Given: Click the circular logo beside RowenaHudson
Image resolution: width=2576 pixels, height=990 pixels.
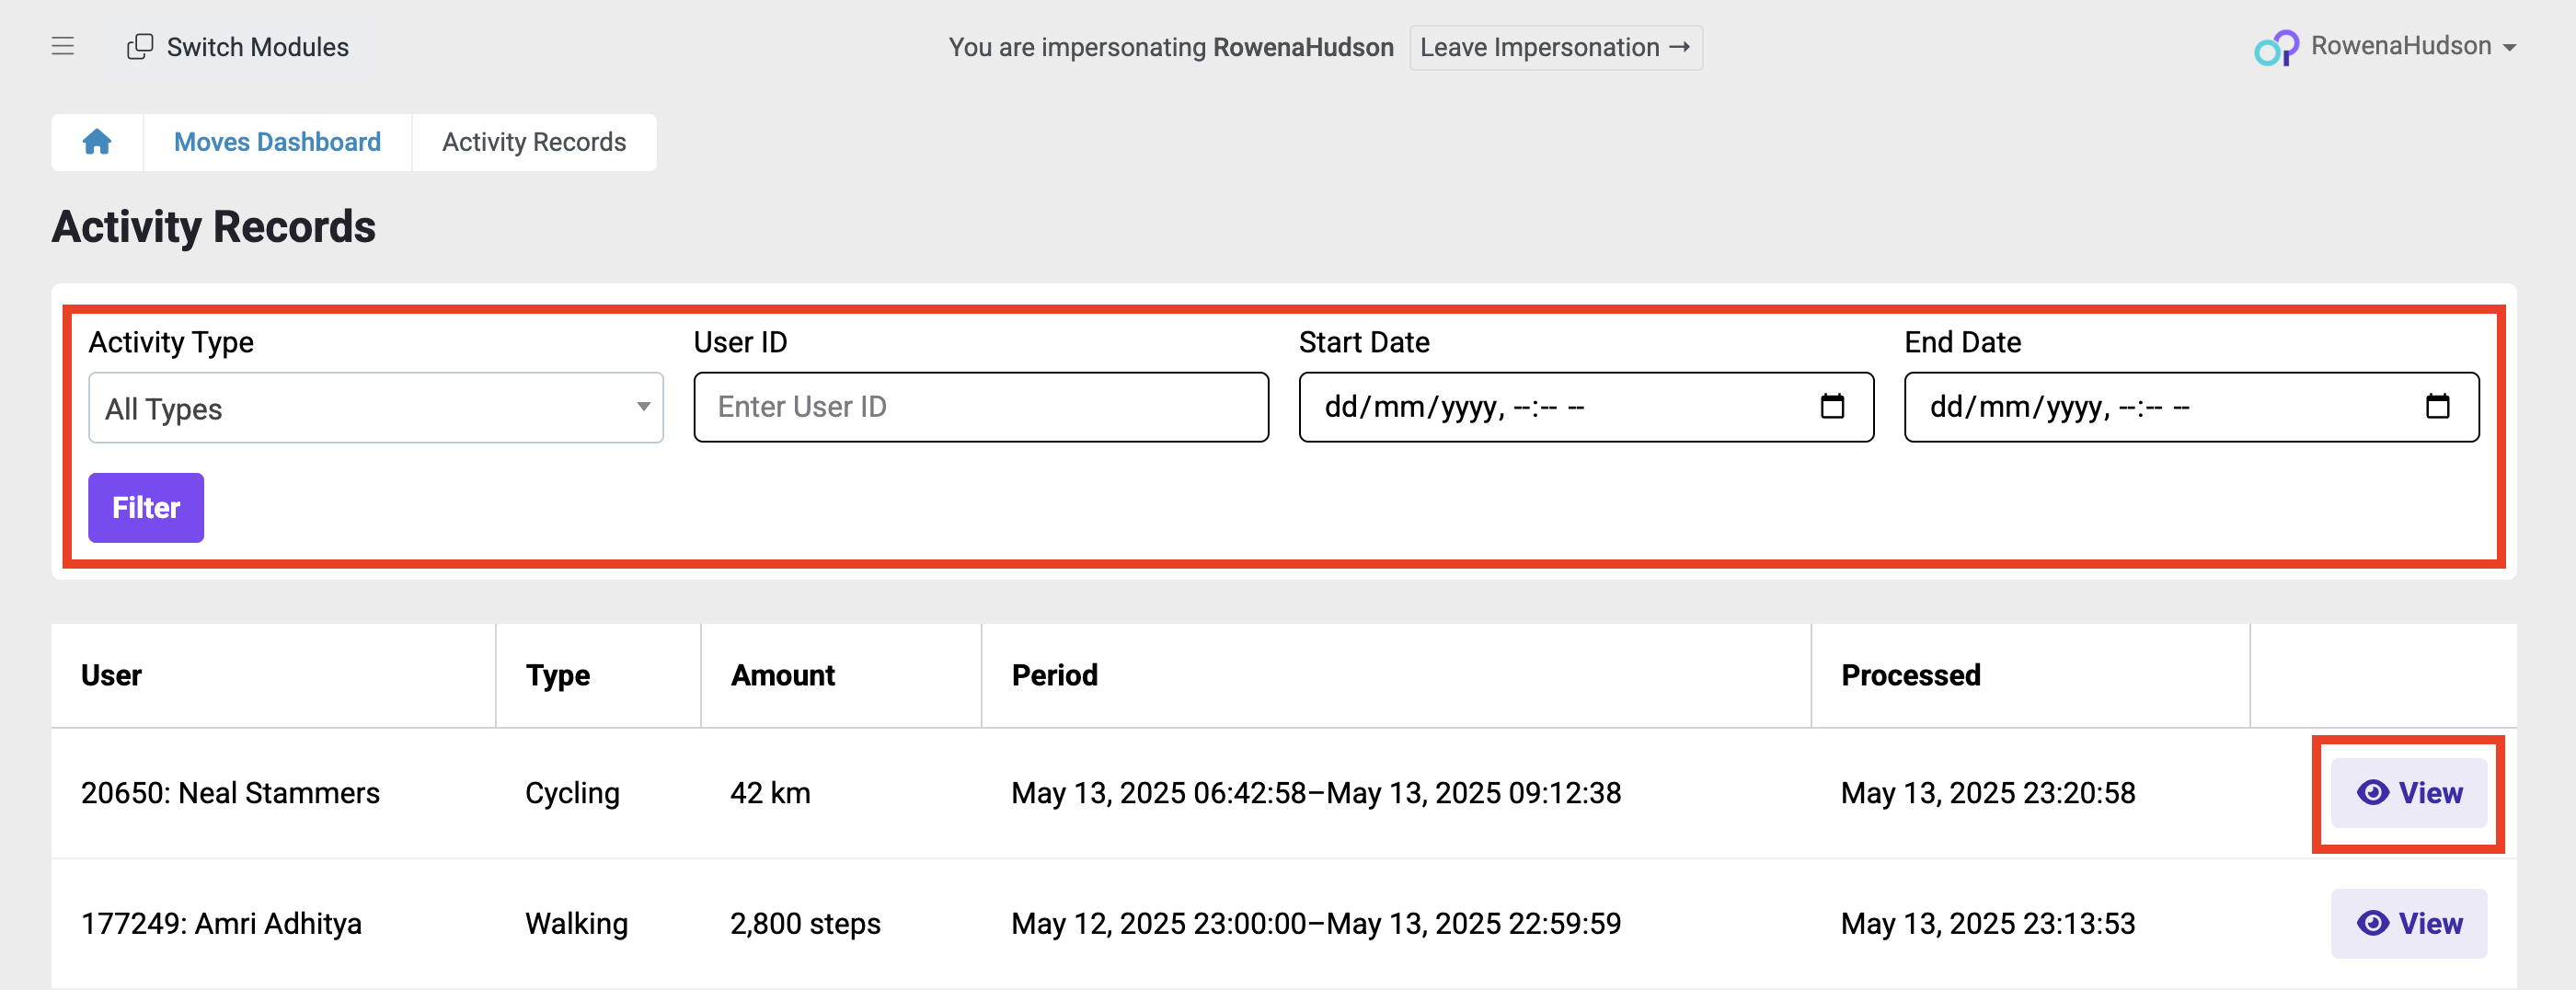Looking at the screenshot, I should coord(2277,46).
